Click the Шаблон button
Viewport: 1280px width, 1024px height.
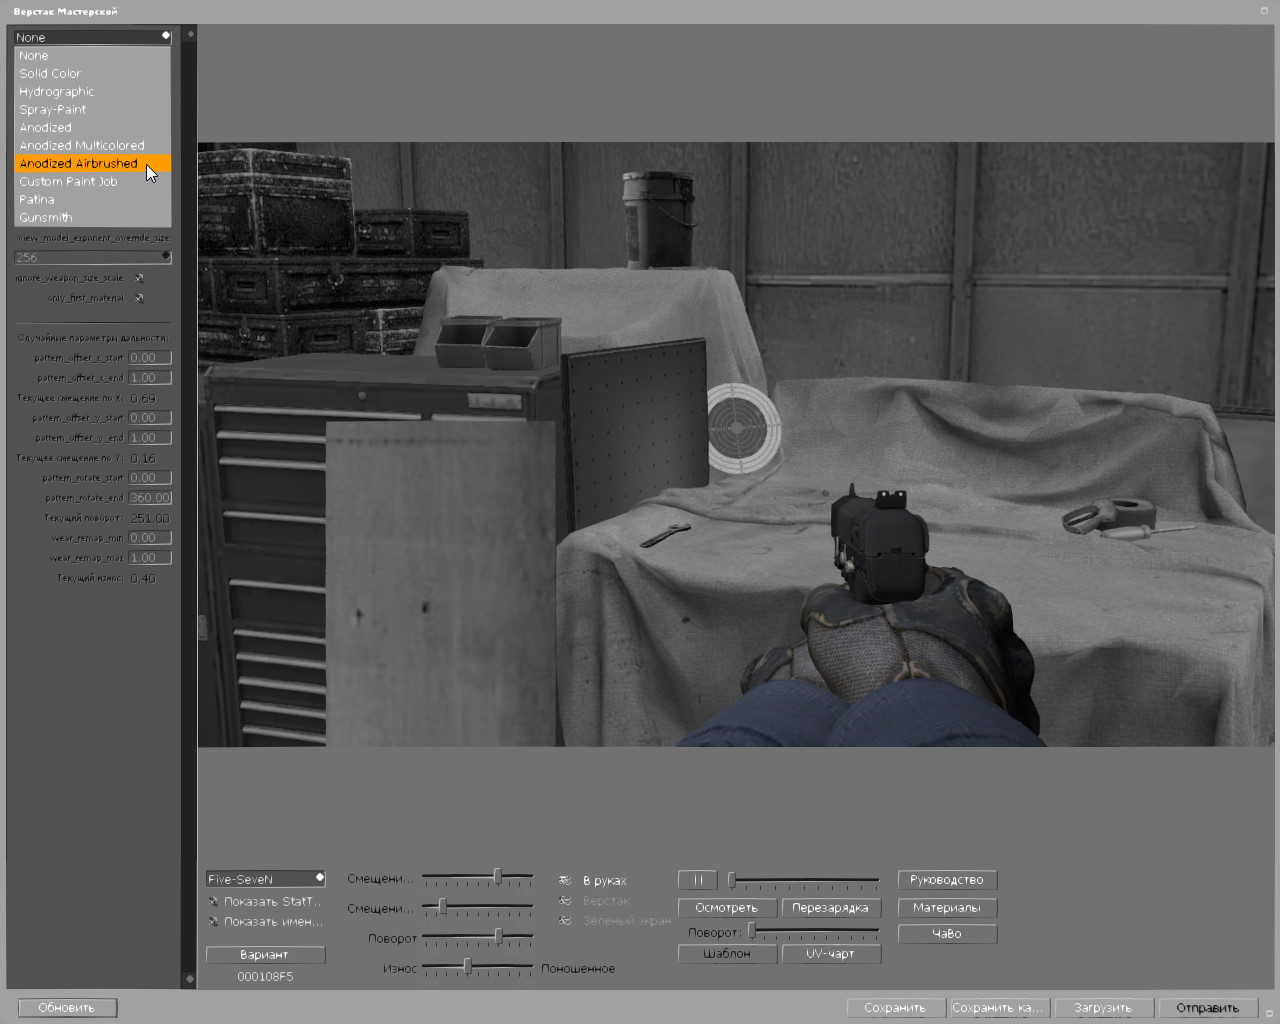tap(727, 954)
